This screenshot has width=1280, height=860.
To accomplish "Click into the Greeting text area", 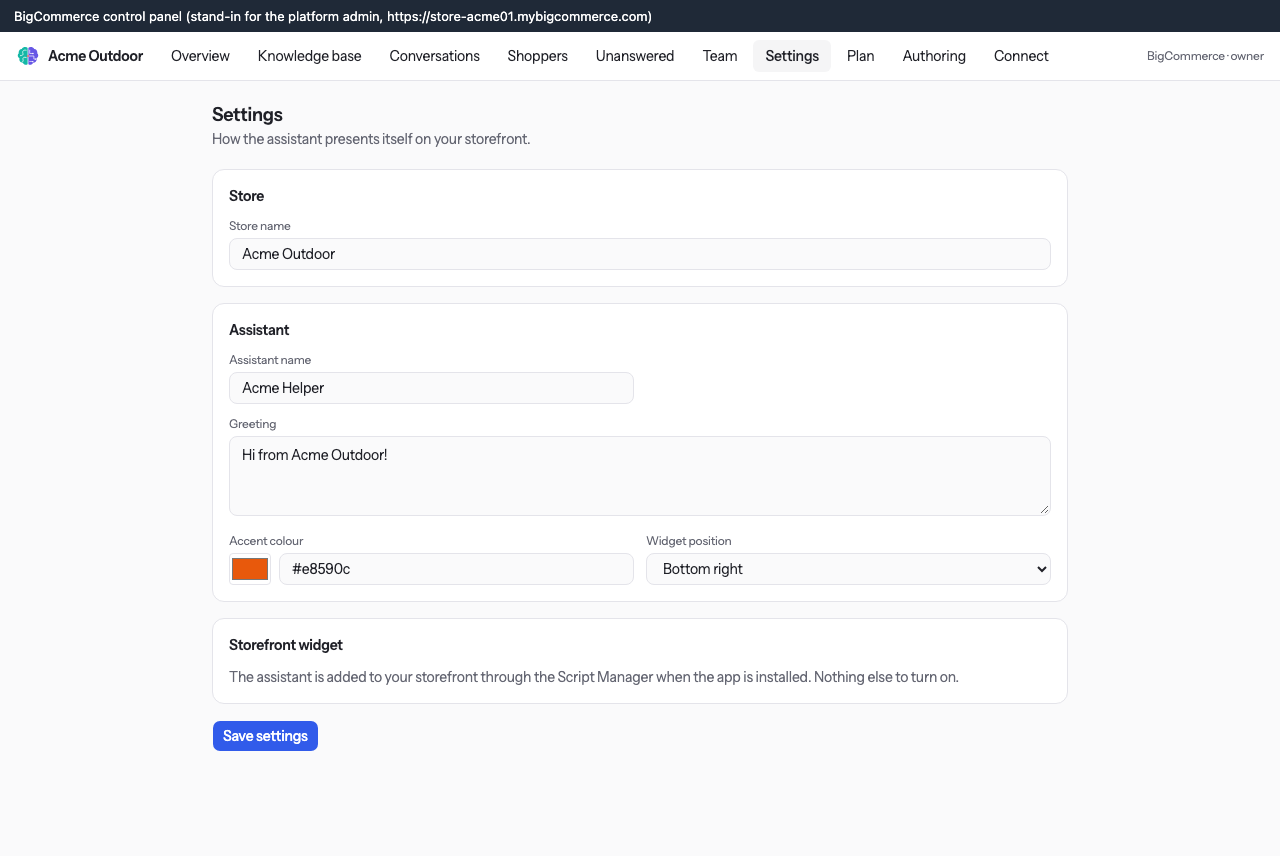I will pyautogui.click(x=640, y=476).
